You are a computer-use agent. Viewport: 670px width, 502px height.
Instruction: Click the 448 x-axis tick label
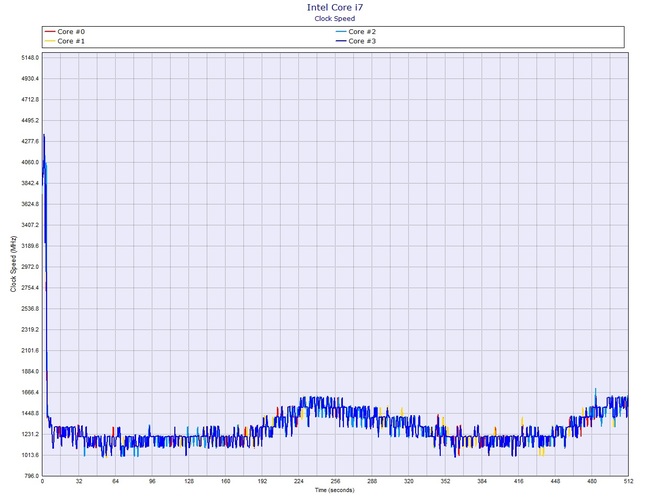pos(555,481)
